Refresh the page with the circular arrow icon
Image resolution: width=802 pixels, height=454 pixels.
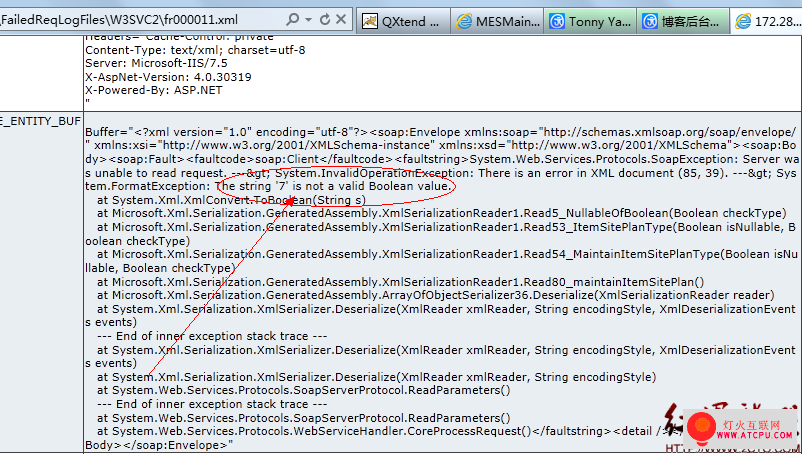(325, 20)
